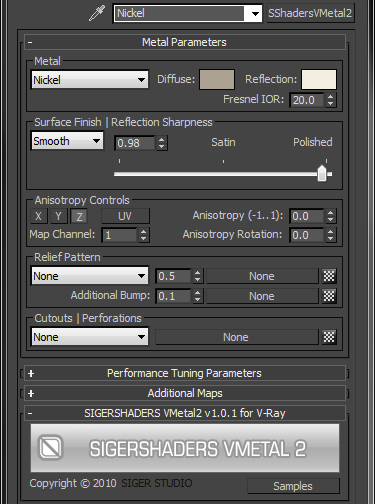
Task: Click the Map Channel spinner arrows
Action: 143,235
